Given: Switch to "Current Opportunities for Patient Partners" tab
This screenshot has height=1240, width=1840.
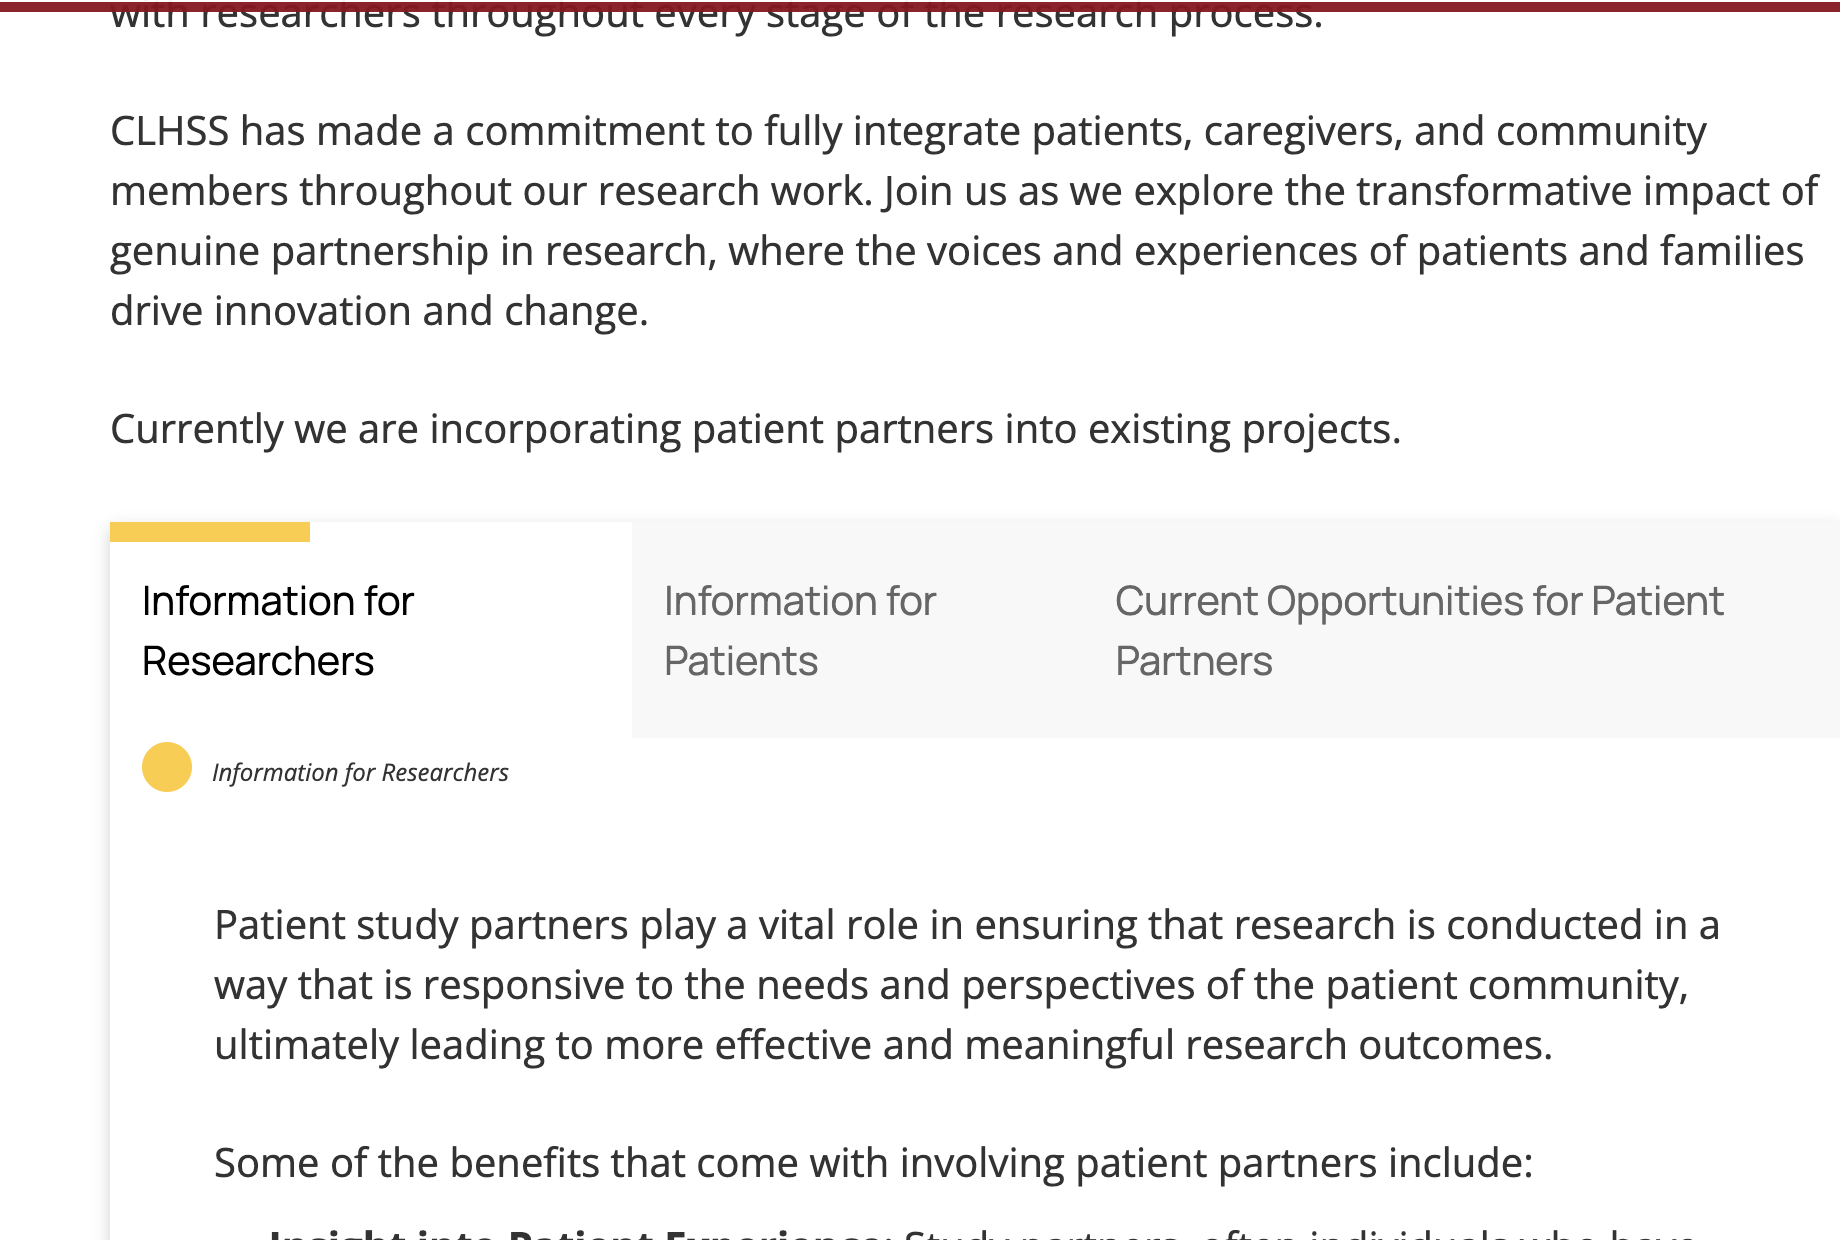Looking at the screenshot, I should tap(1418, 631).
